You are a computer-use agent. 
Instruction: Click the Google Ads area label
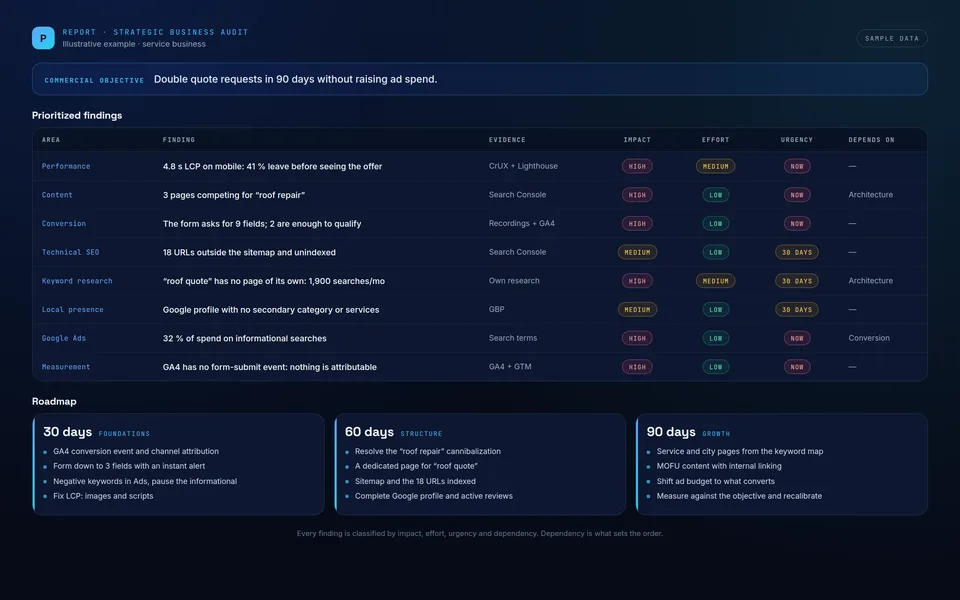tap(64, 338)
